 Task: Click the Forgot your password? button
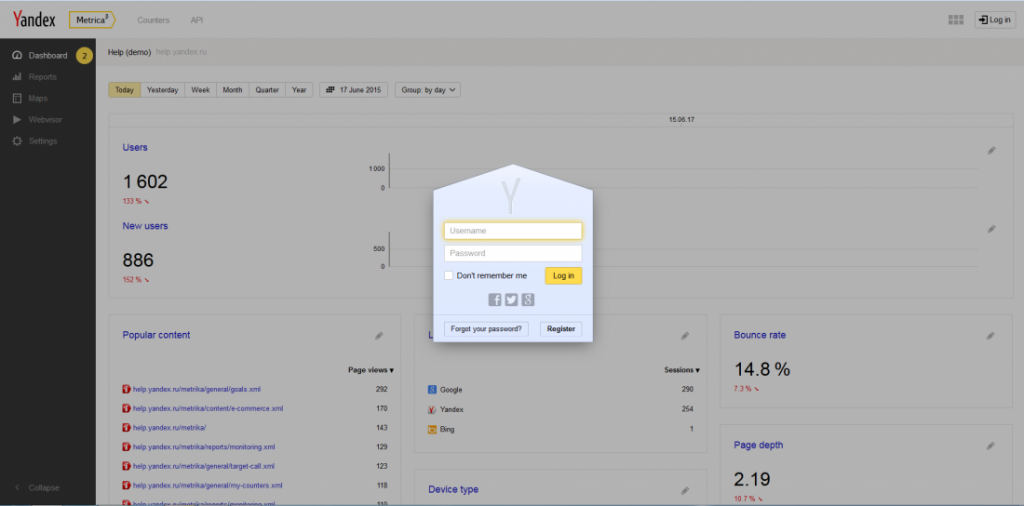(486, 329)
